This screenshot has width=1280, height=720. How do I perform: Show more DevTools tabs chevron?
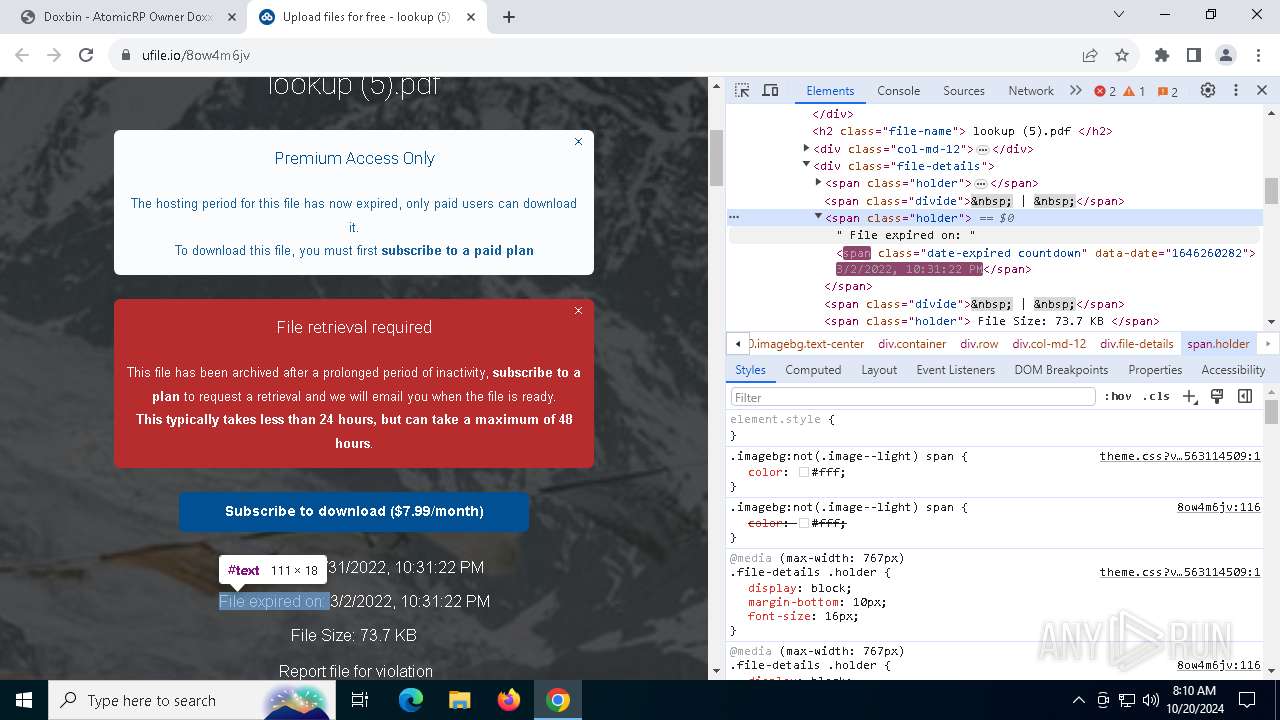click(1076, 90)
